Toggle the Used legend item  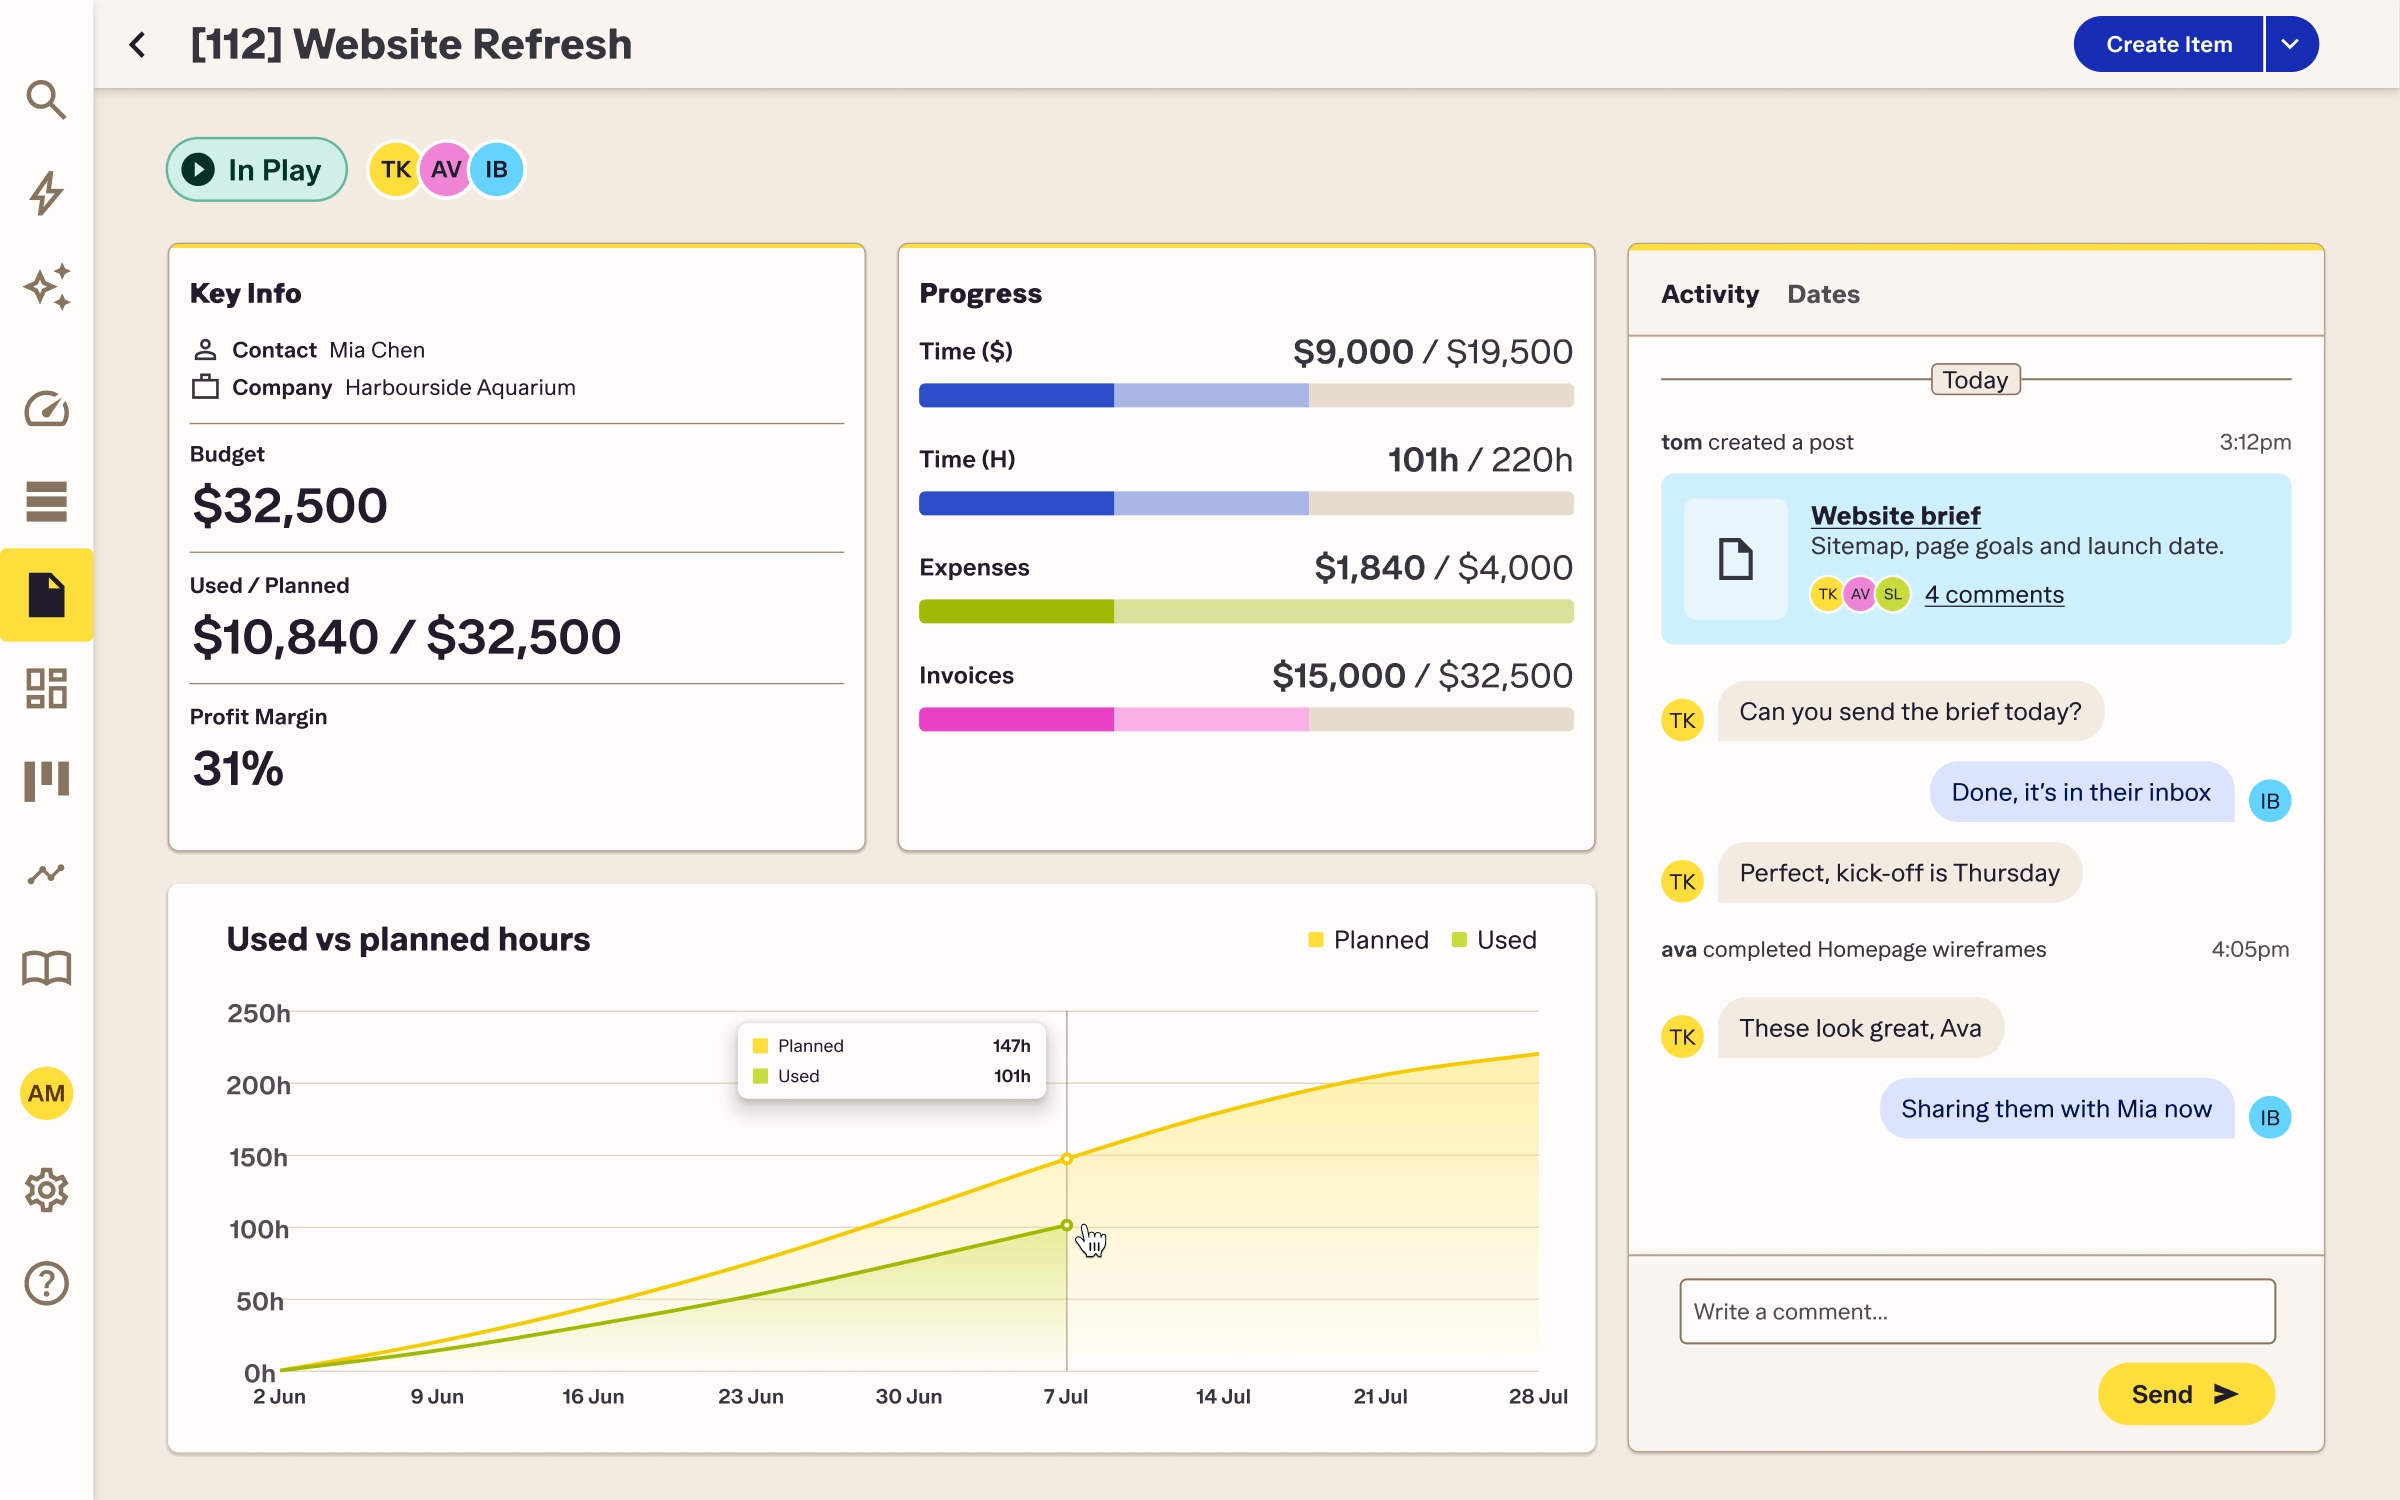1494,940
